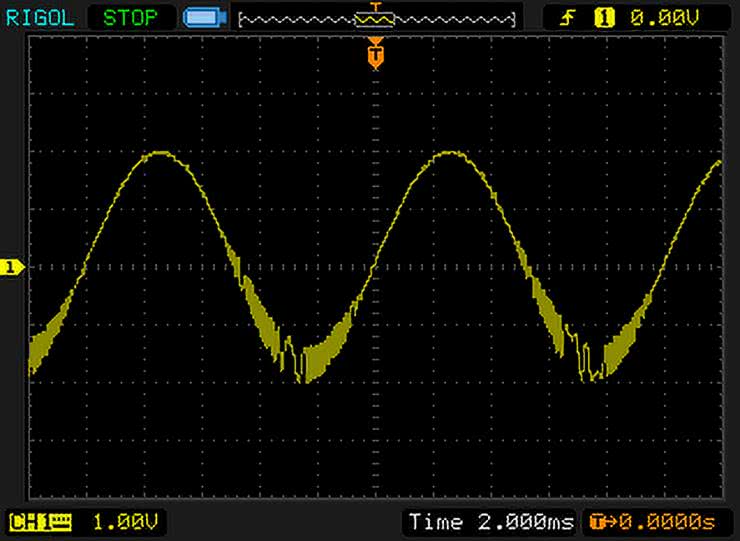740x541 pixels.
Task: Click the yellow CH1 channel label
Action: click(25, 521)
